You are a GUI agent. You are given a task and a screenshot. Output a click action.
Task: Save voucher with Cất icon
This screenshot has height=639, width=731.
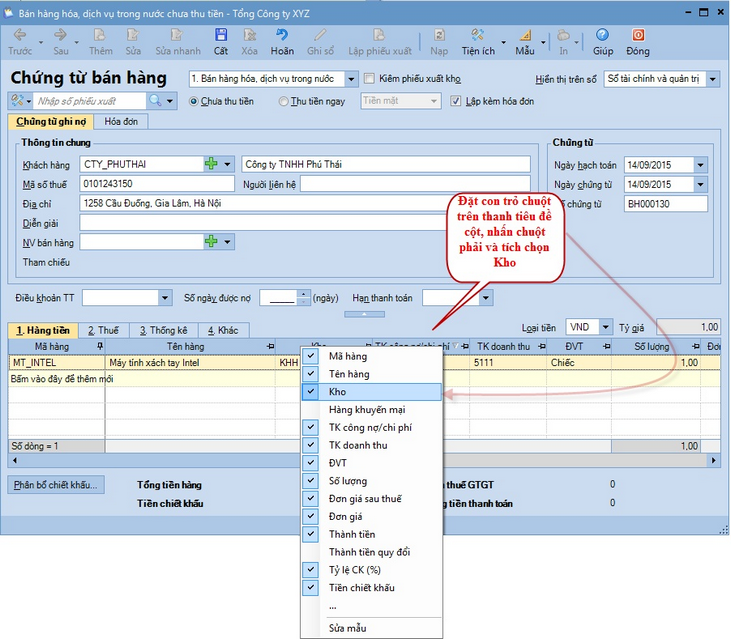click(x=221, y=35)
